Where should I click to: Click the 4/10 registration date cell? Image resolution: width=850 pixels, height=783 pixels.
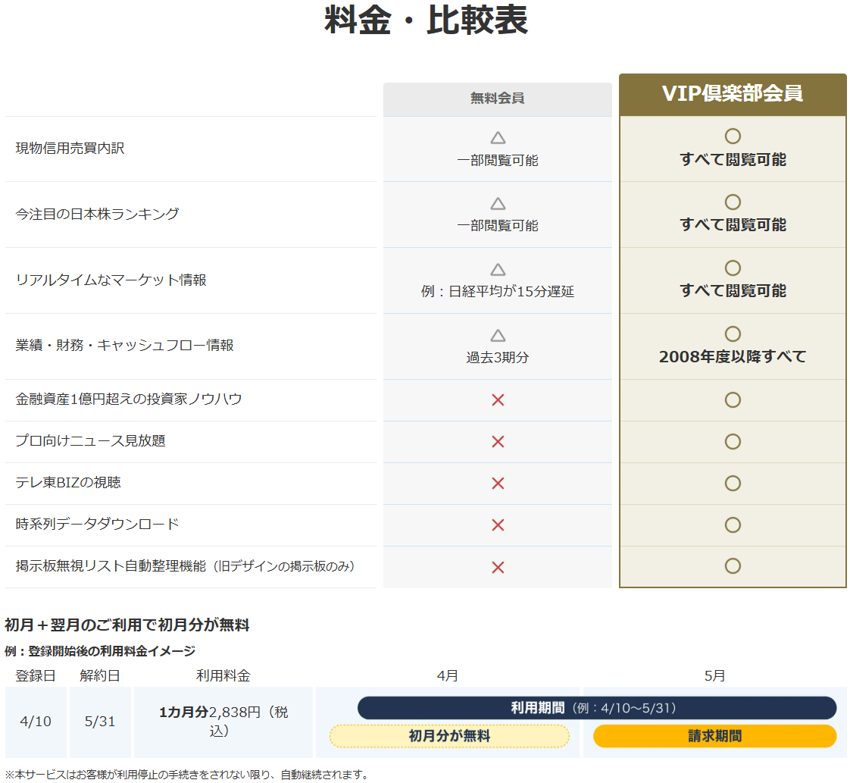click(x=35, y=722)
